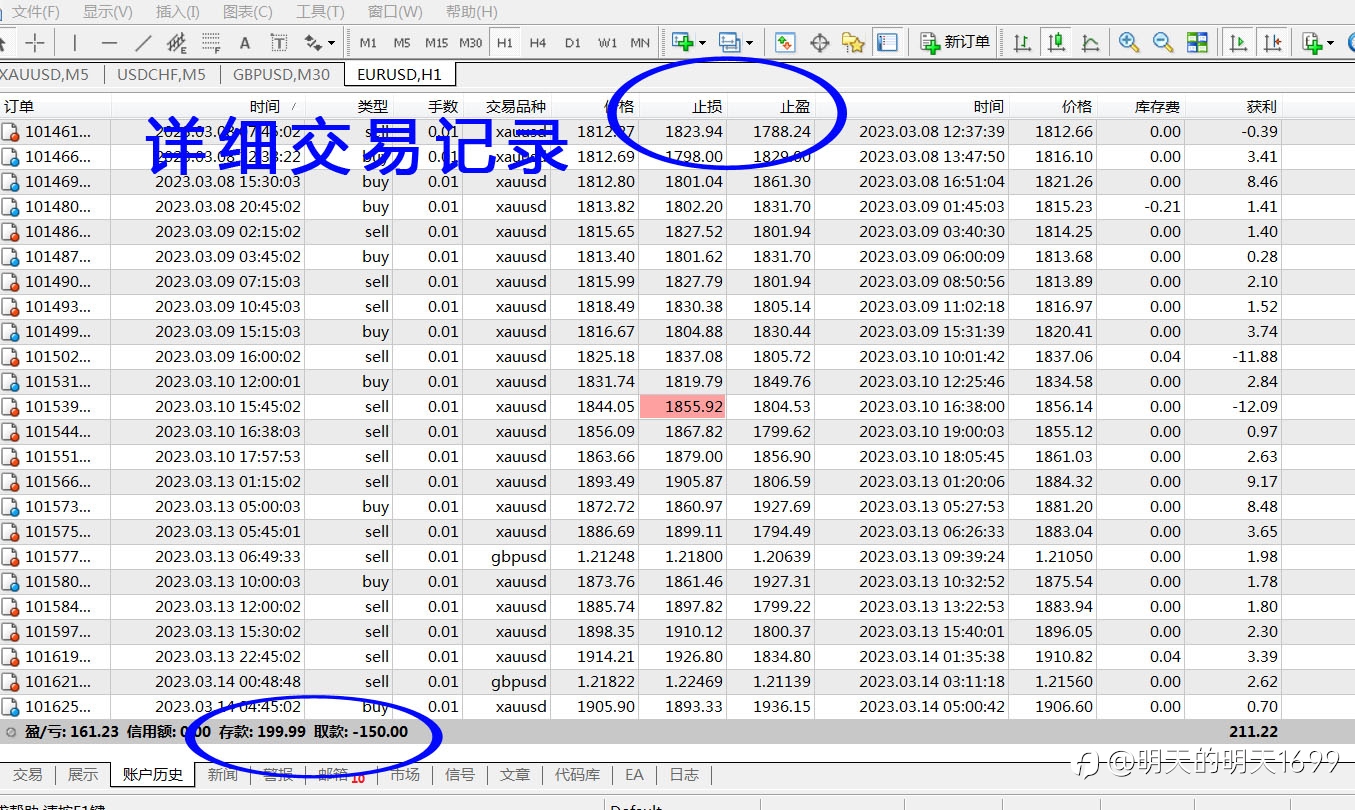Switch chart to candlestick mode
The image size is (1355, 810).
tap(1056, 42)
